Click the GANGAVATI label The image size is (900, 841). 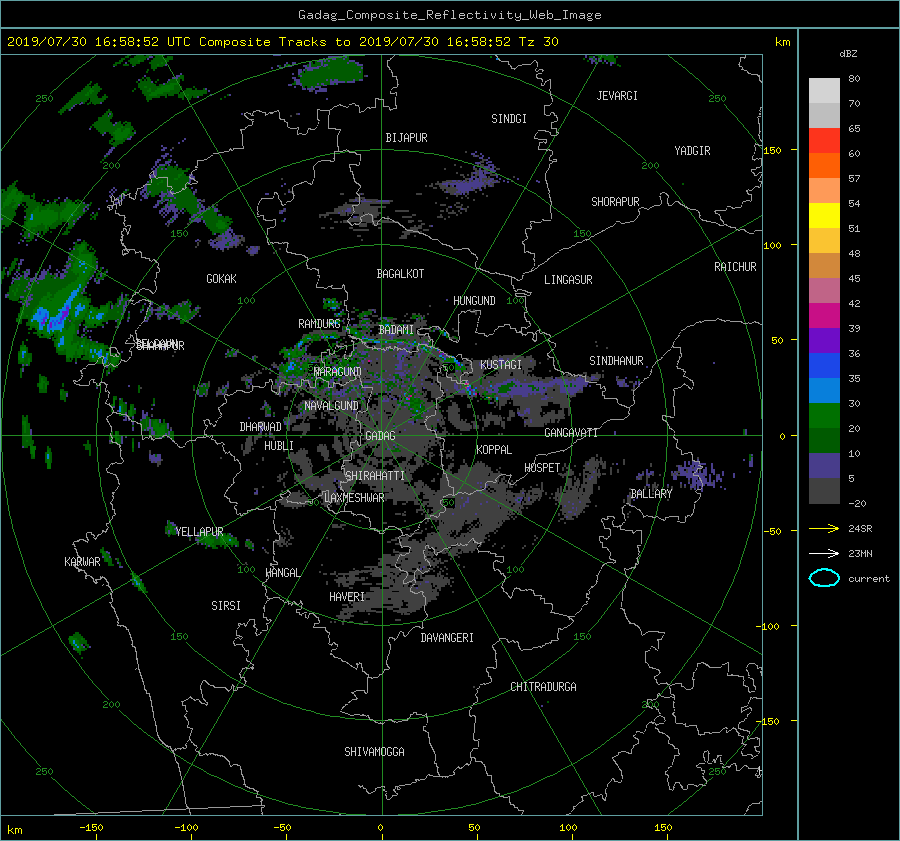click(x=571, y=433)
